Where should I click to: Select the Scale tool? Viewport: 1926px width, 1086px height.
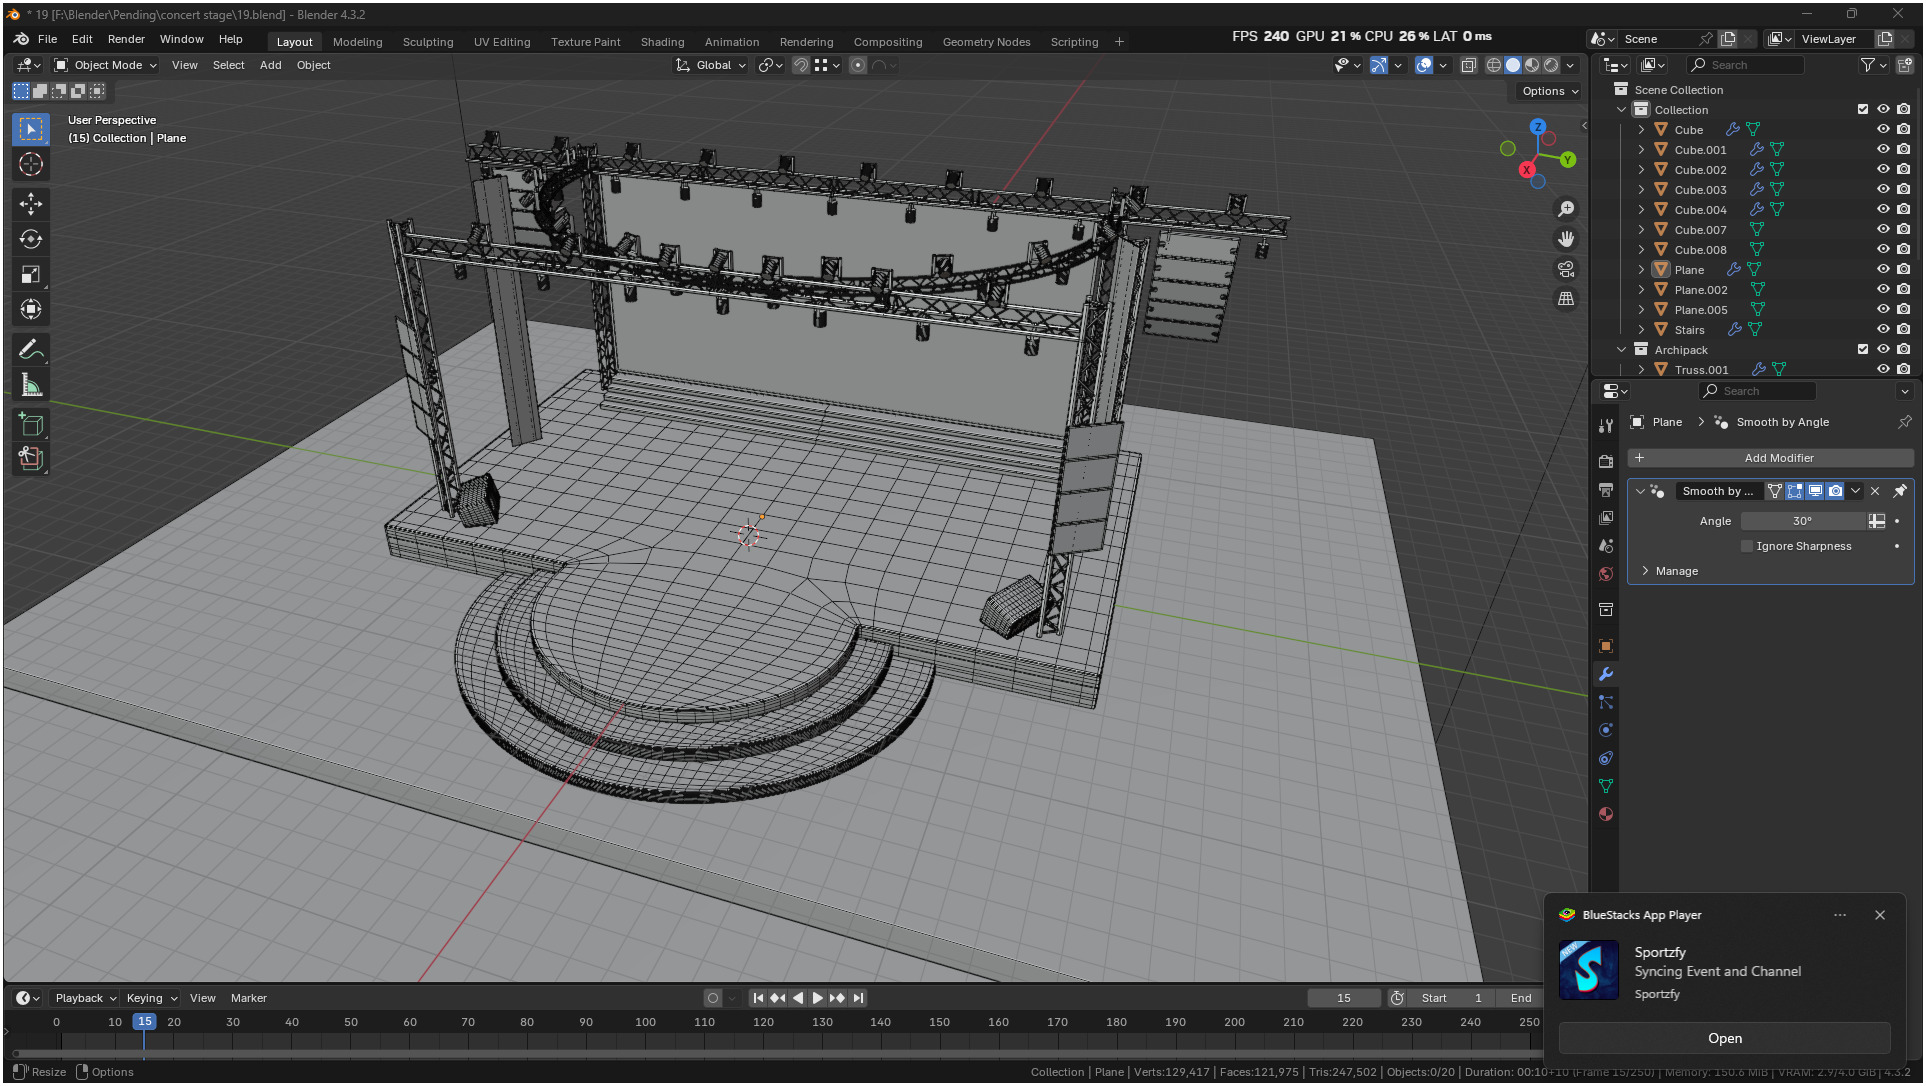[x=31, y=274]
